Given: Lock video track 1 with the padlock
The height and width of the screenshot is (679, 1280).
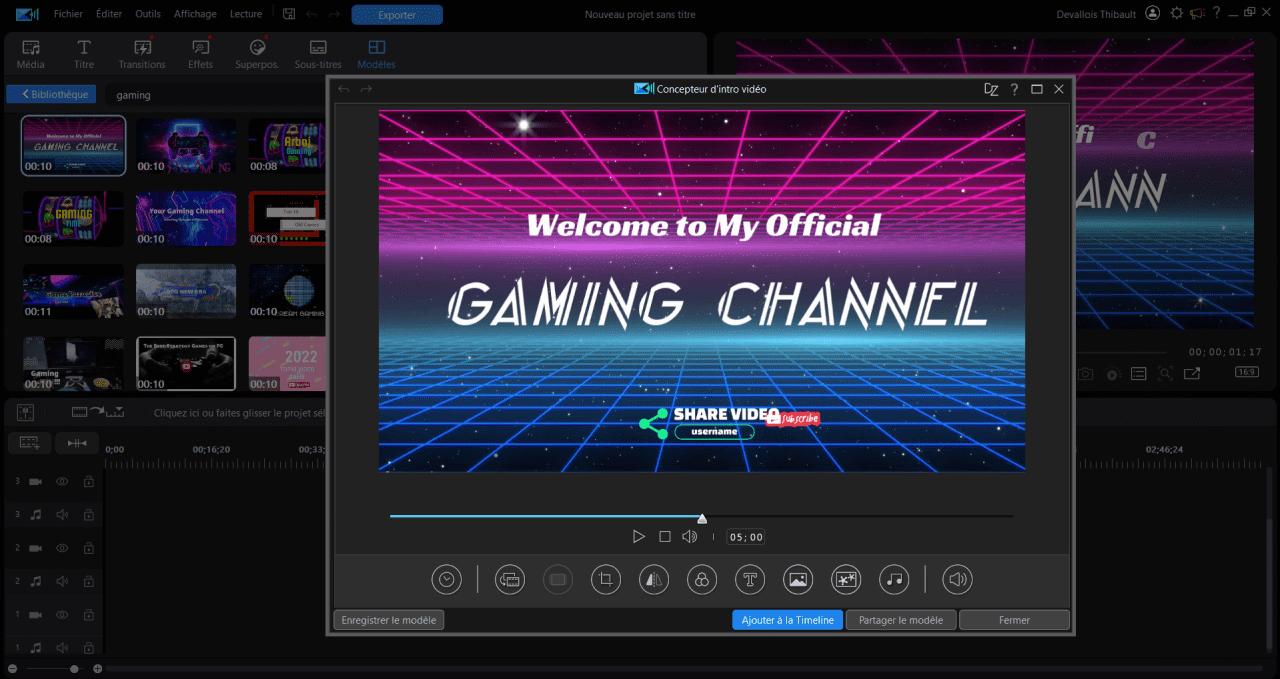Looking at the screenshot, I should pyautogui.click(x=88, y=614).
